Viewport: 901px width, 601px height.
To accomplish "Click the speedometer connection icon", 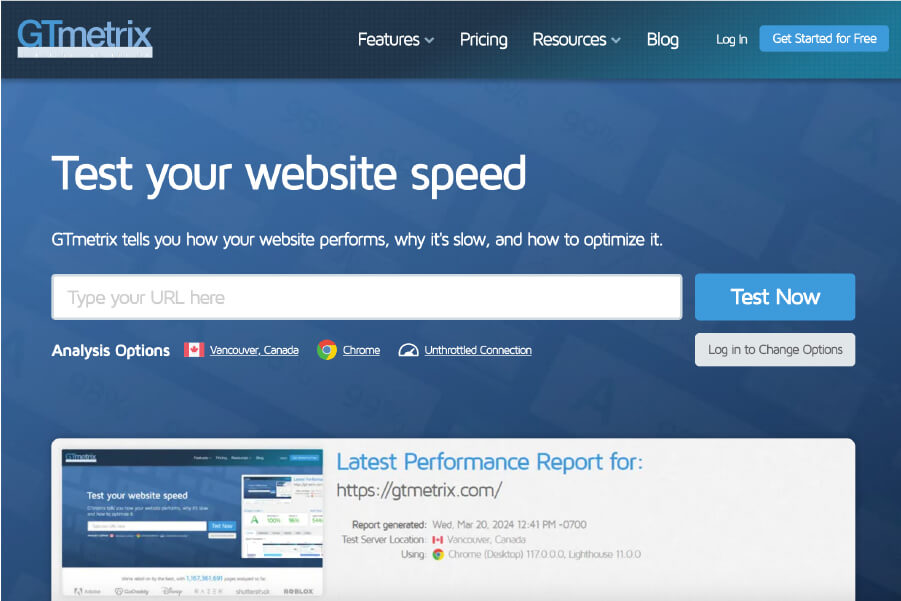I will (409, 350).
